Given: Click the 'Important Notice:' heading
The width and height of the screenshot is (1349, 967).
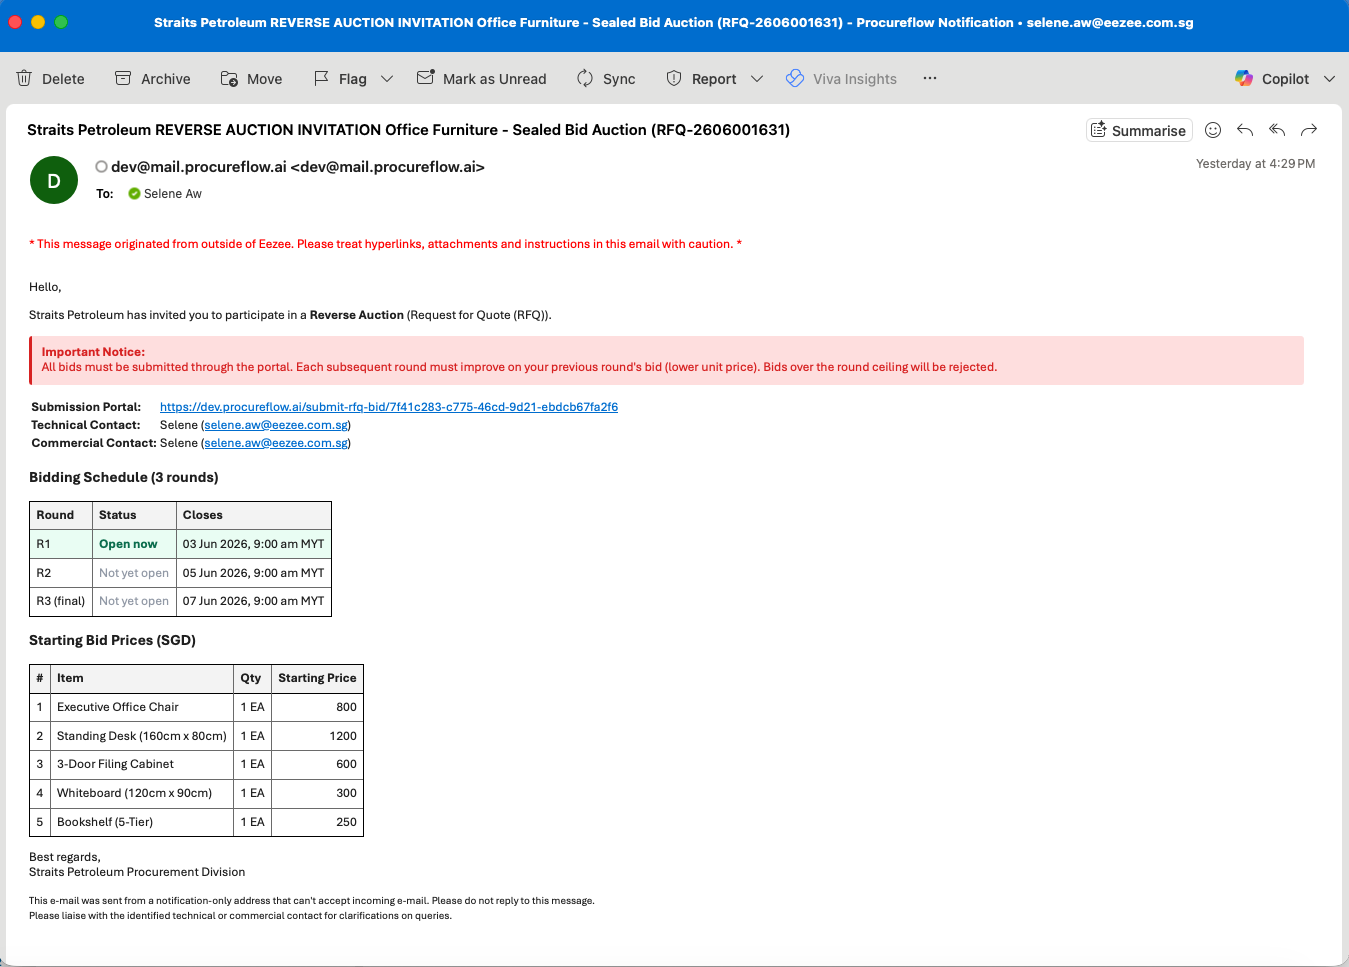Looking at the screenshot, I should [x=93, y=352].
